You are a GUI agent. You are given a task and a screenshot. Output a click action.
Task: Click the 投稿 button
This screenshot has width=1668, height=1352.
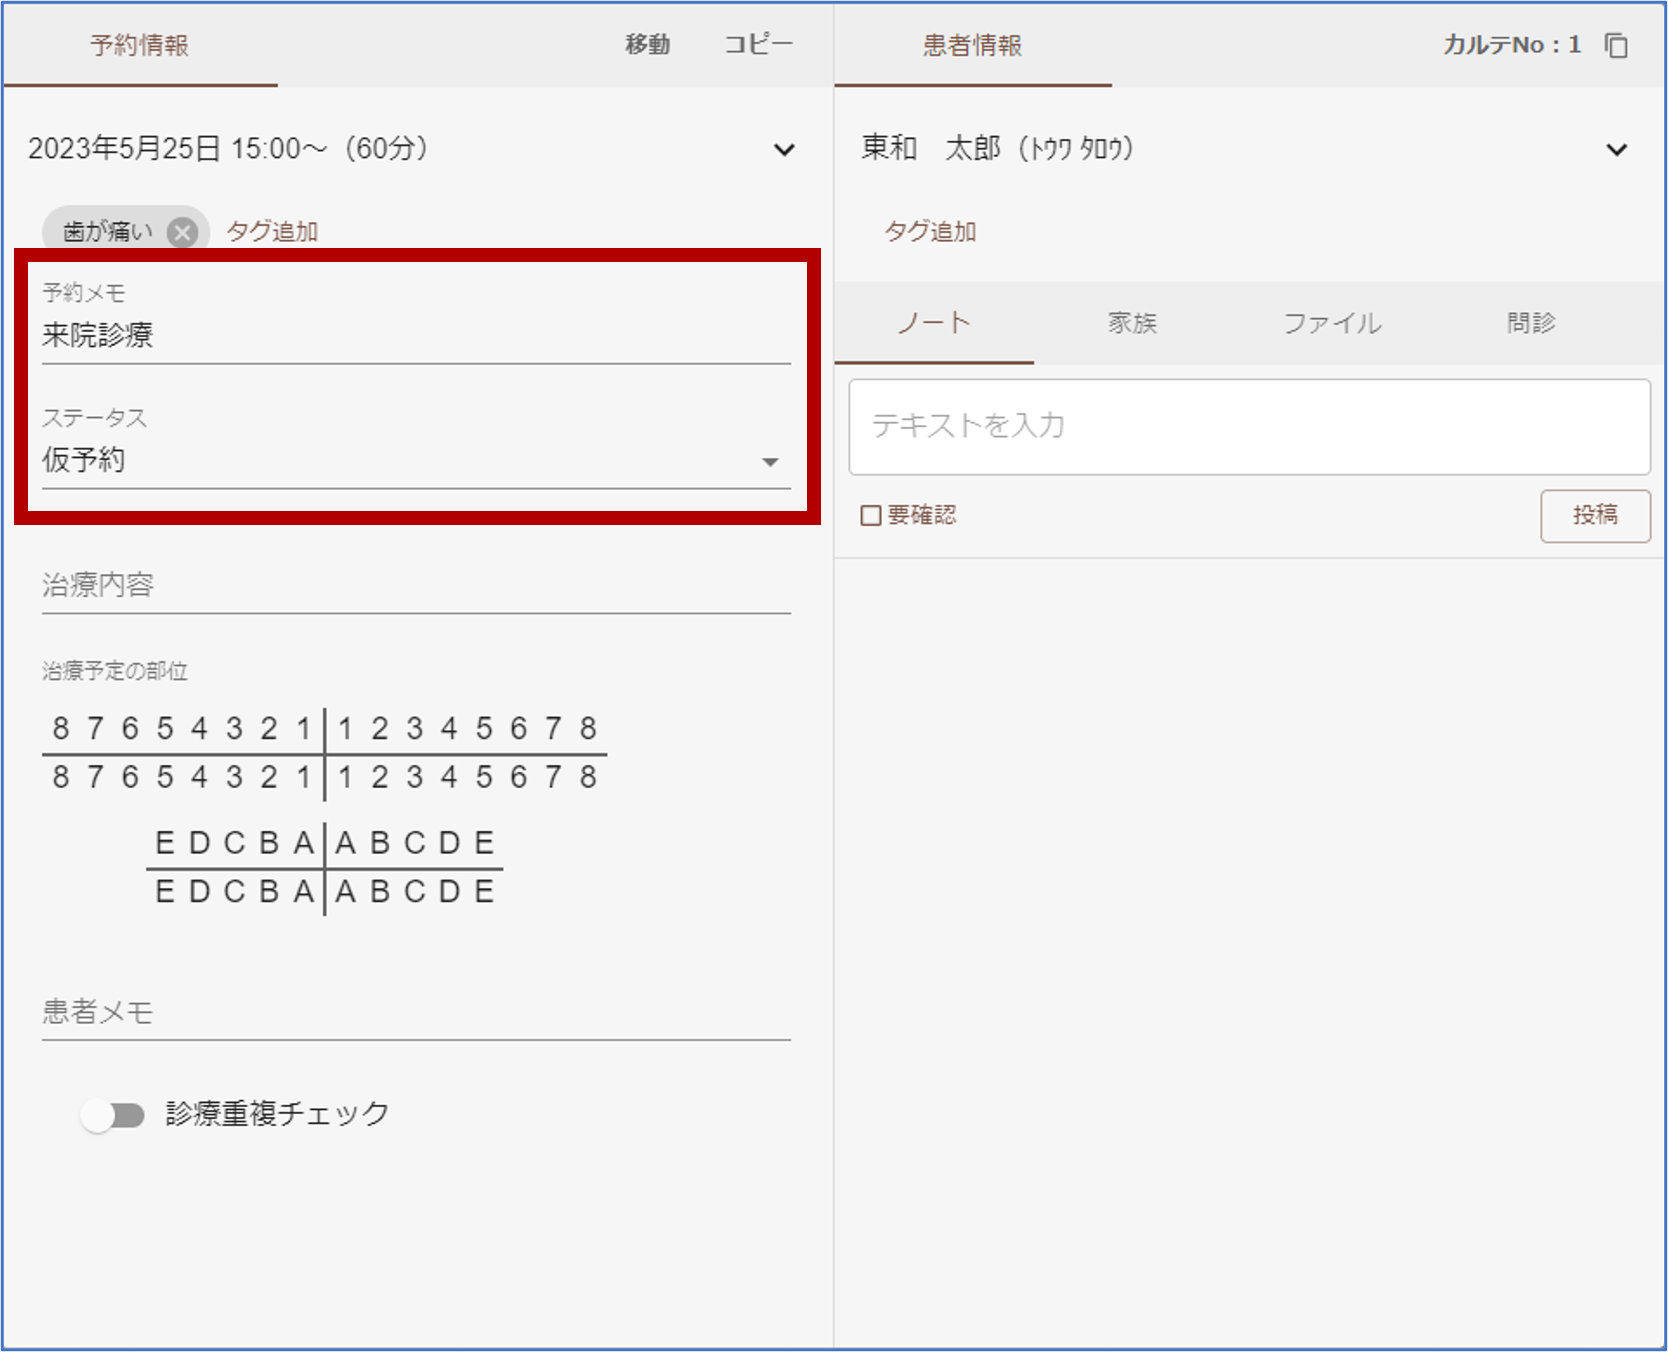click(1594, 515)
